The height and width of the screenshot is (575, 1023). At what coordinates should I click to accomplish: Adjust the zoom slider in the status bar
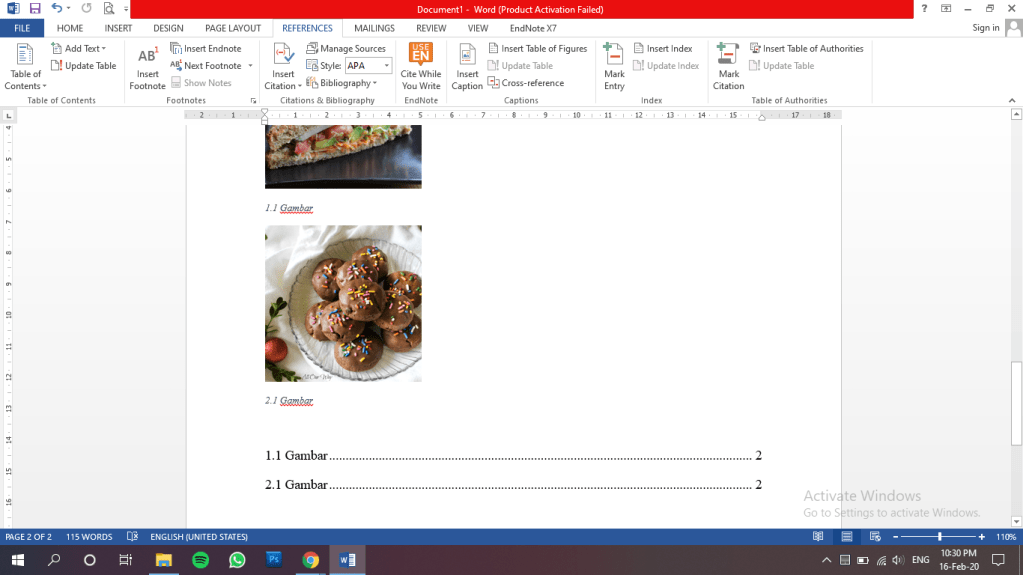pyautogui.click(x=939, y=537)
